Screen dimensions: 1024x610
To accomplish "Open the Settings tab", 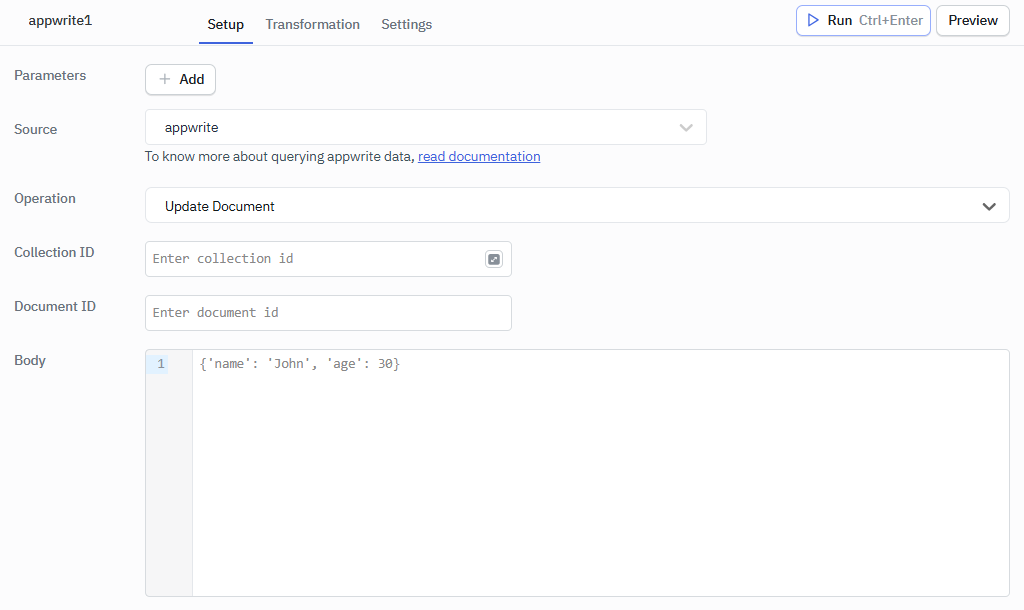I will coord(406,24).
